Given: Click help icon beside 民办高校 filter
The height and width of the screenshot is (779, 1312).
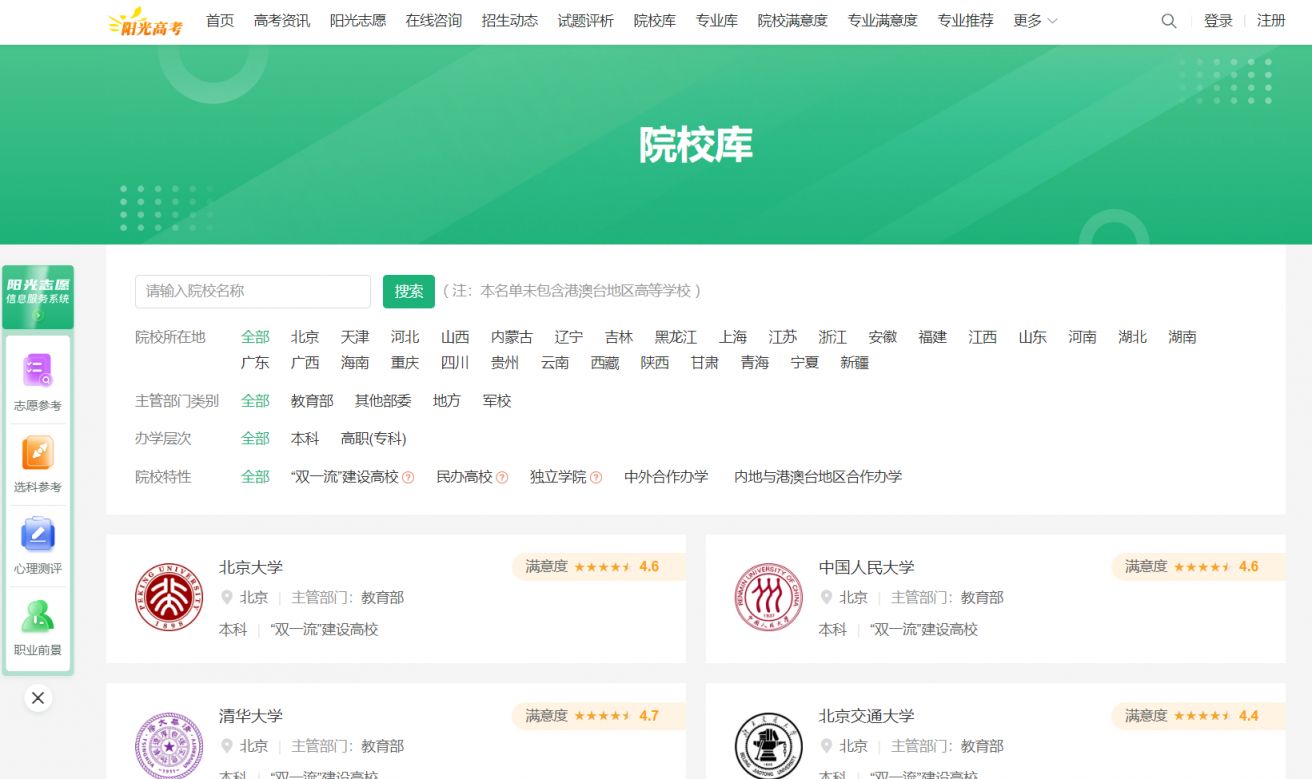Looking at the screenshot, I should coord(502,478).
